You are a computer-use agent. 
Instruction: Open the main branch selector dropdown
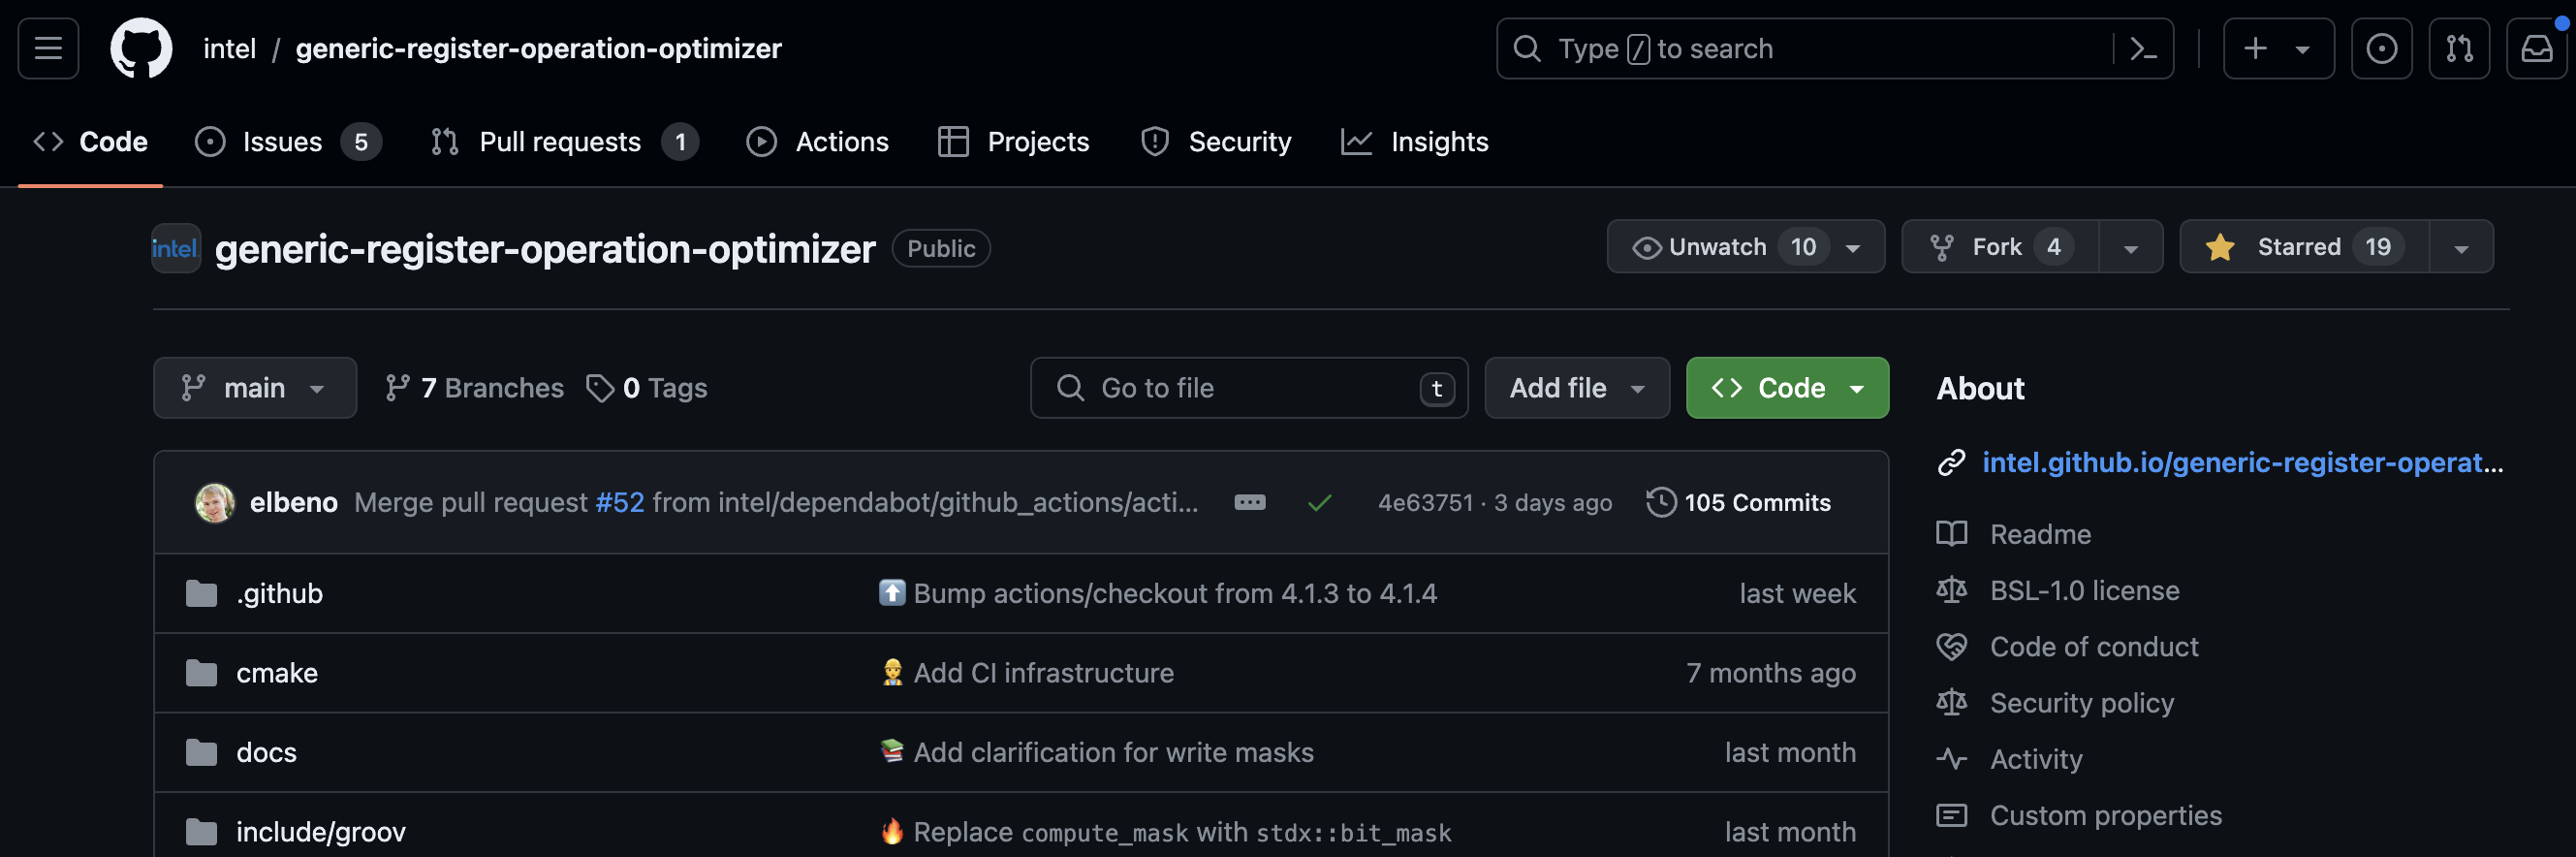pyautogui.click(x=255, y=388)
